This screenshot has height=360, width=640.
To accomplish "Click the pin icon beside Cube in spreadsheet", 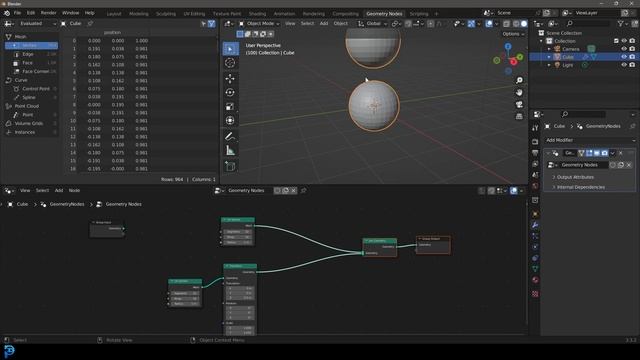I will tap(91, 24).
